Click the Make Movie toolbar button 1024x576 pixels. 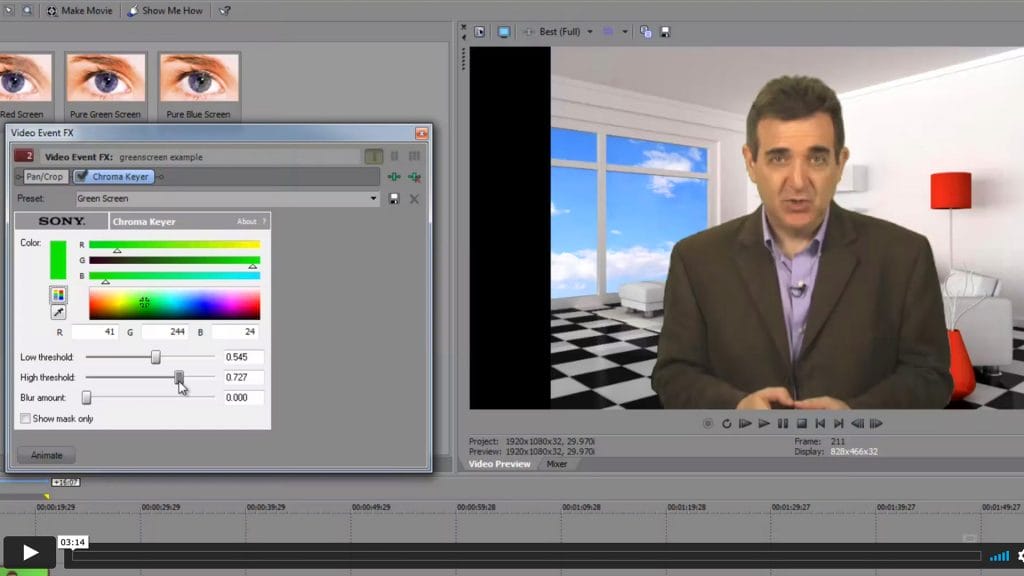[x=80, y=10]
